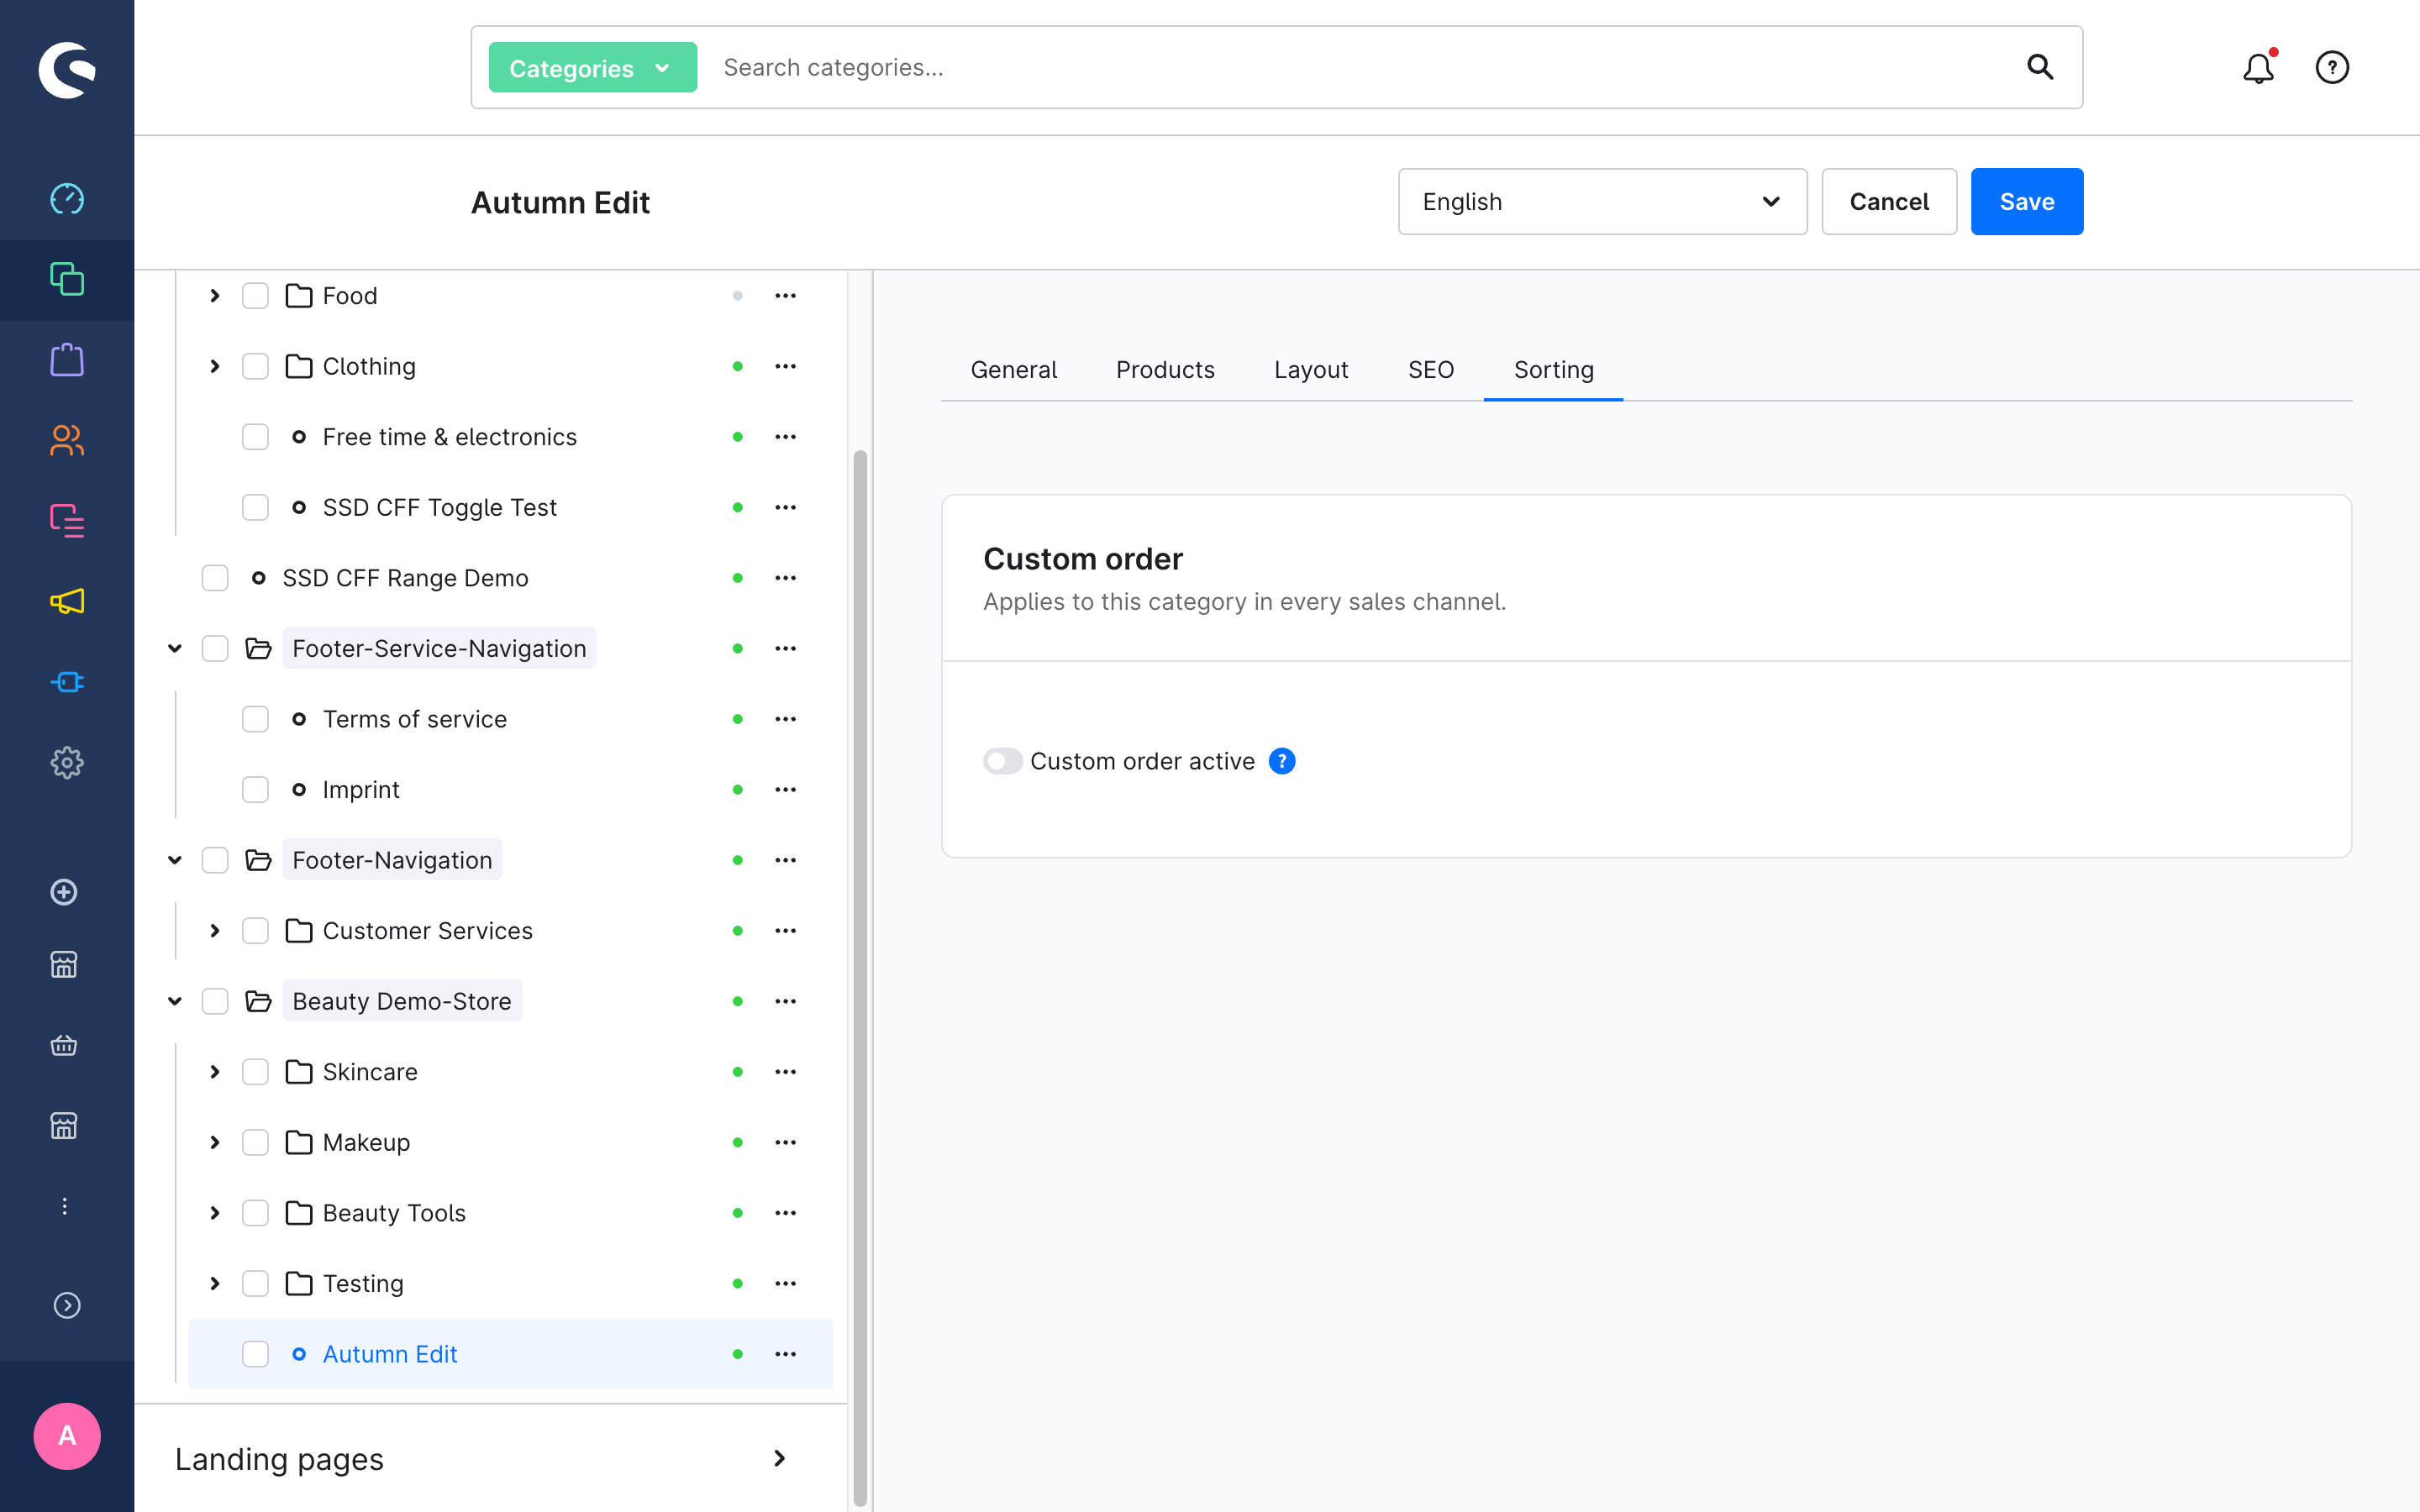Open the Customers people icon
The width and height of the screenshot is (2420, 1512).
point(67,440)
